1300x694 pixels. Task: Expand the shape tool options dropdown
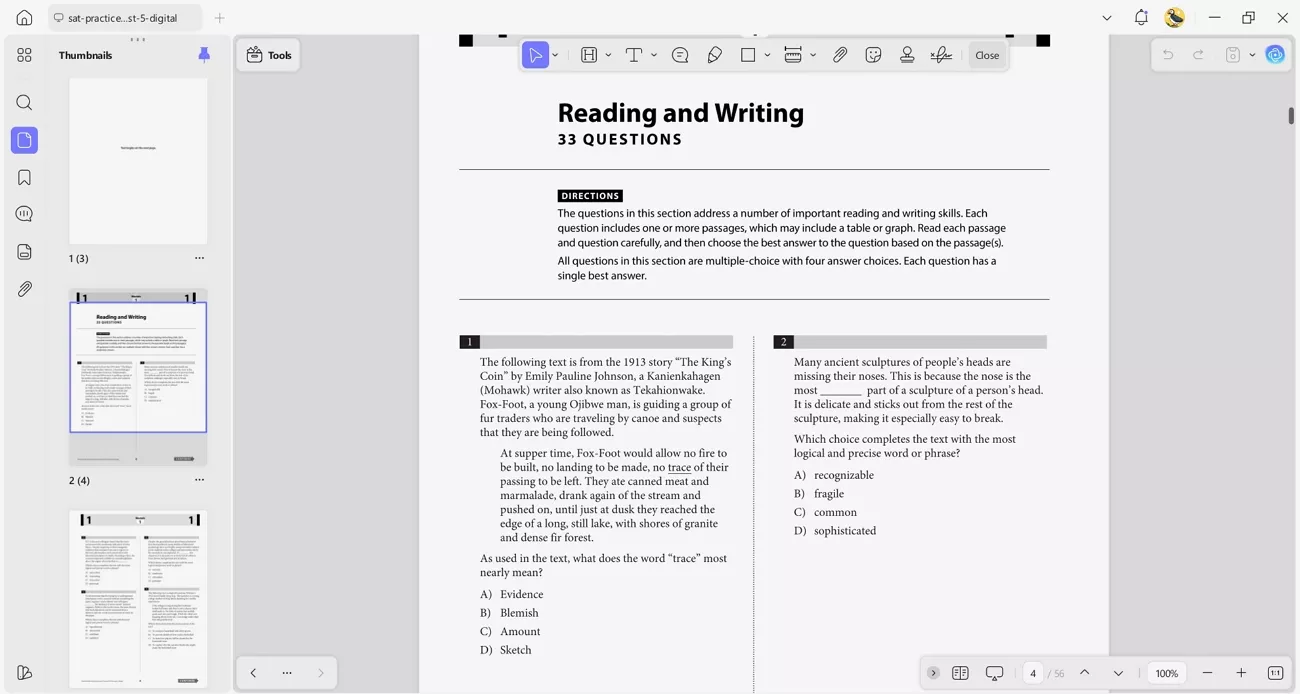(x=766, y=55)
